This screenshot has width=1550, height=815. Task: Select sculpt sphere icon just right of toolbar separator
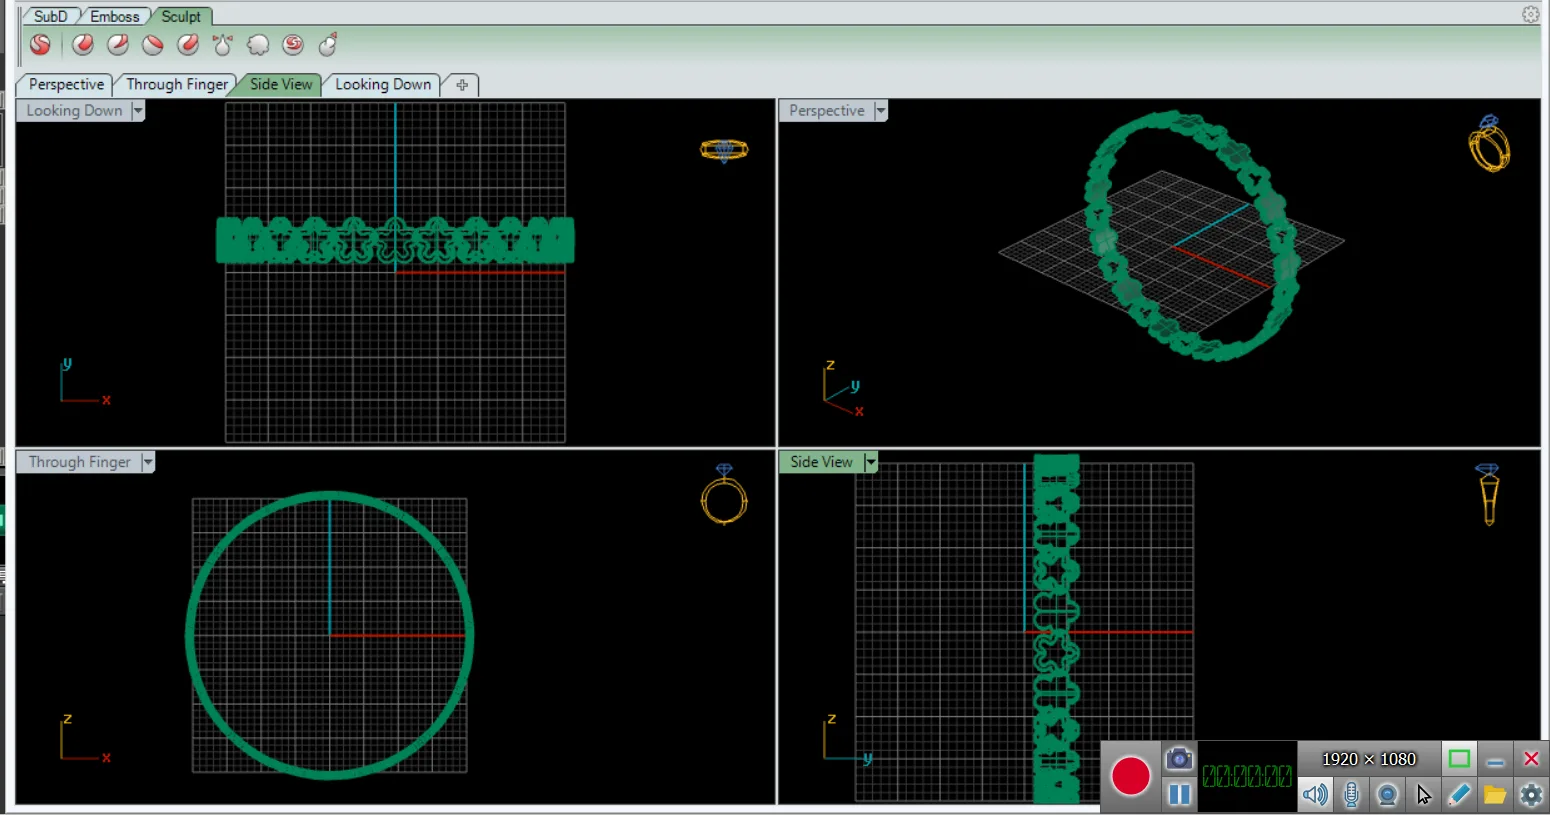coord(83,45)
